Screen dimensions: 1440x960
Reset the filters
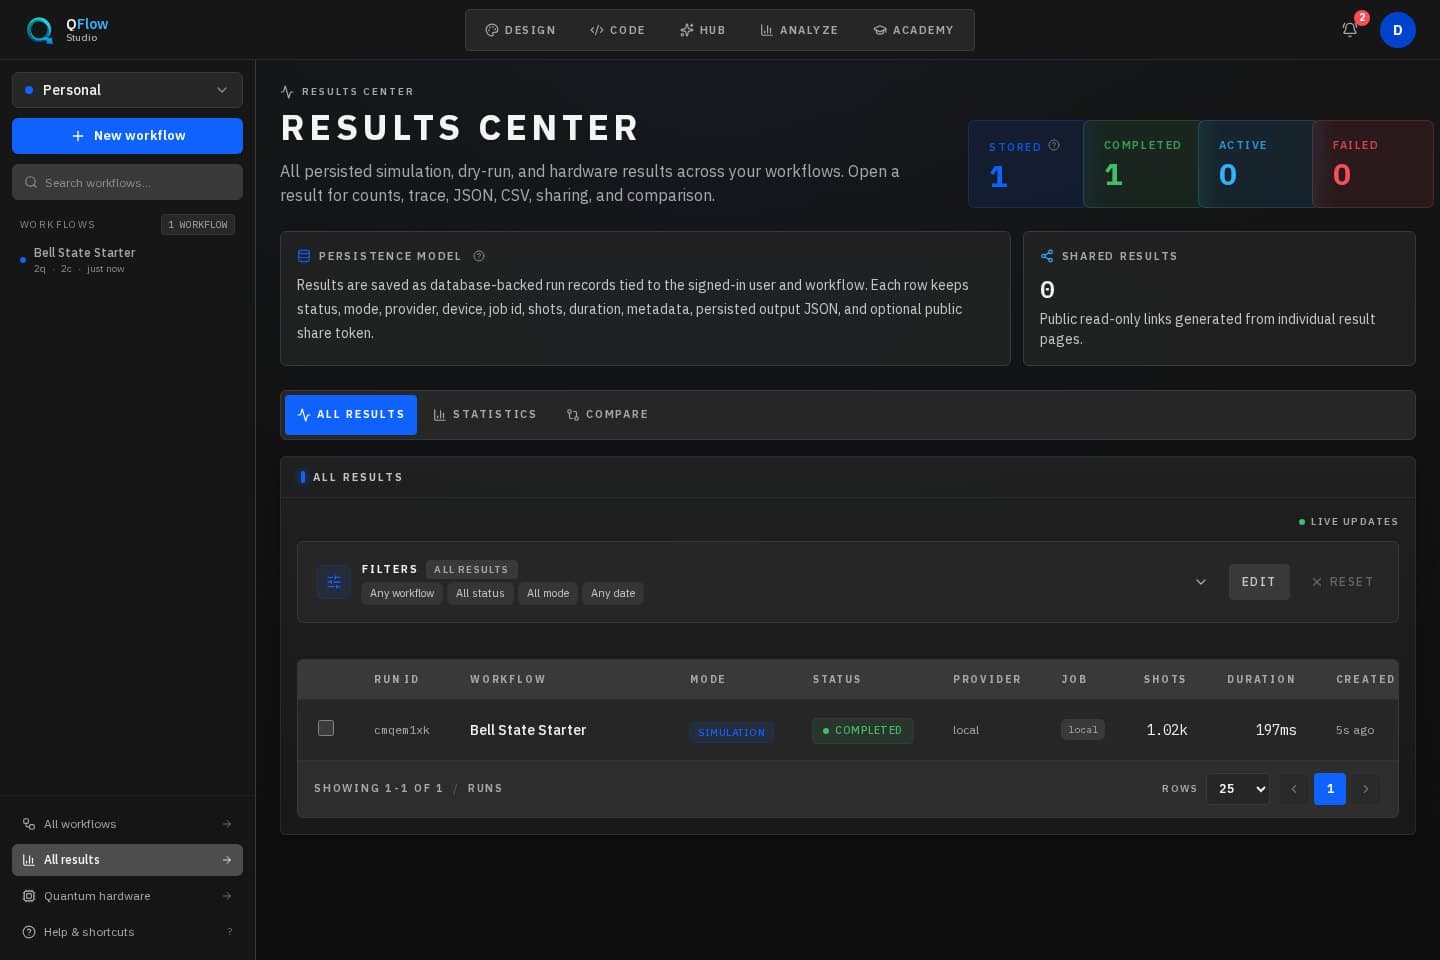(x=1342, y=582)
